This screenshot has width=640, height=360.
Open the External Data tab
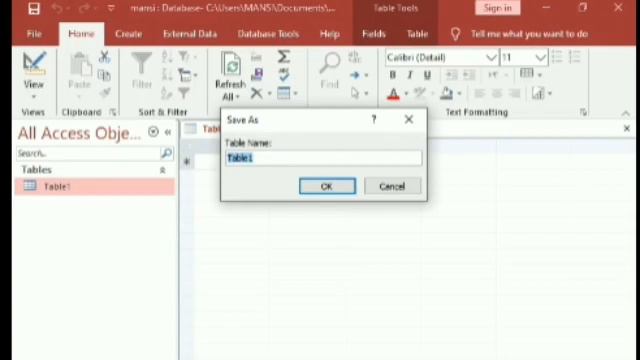[190, 34]
